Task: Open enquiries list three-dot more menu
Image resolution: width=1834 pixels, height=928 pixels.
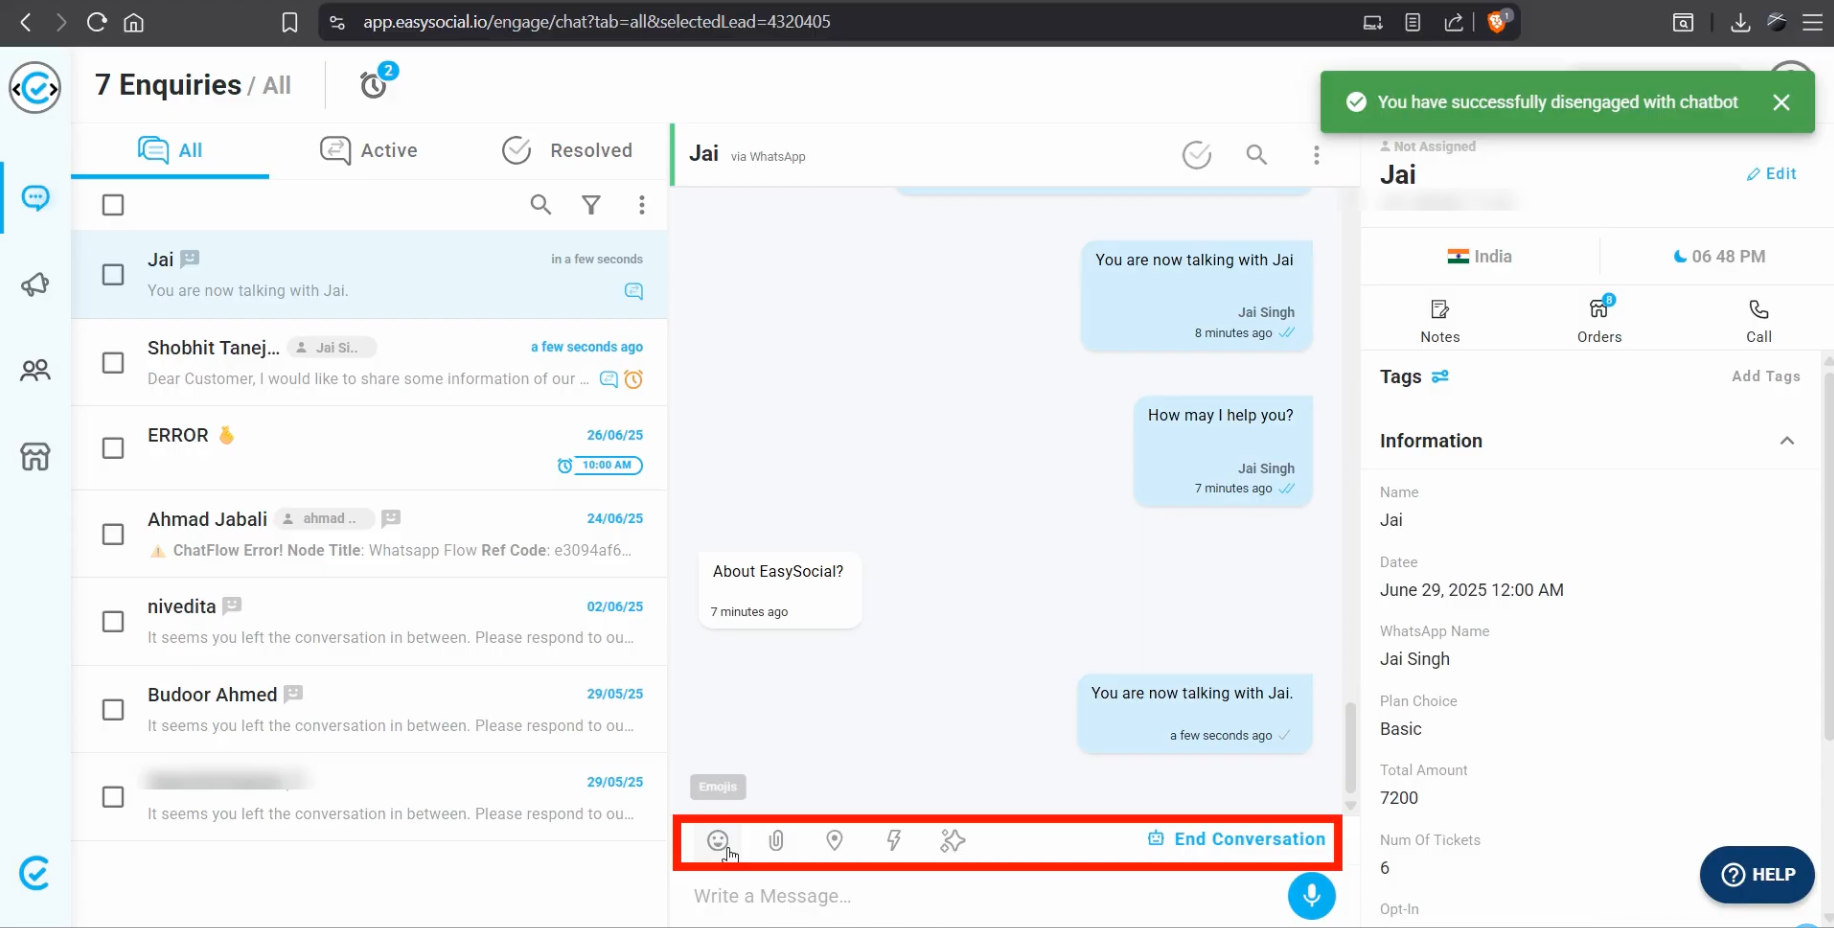Action: (642, 205)
